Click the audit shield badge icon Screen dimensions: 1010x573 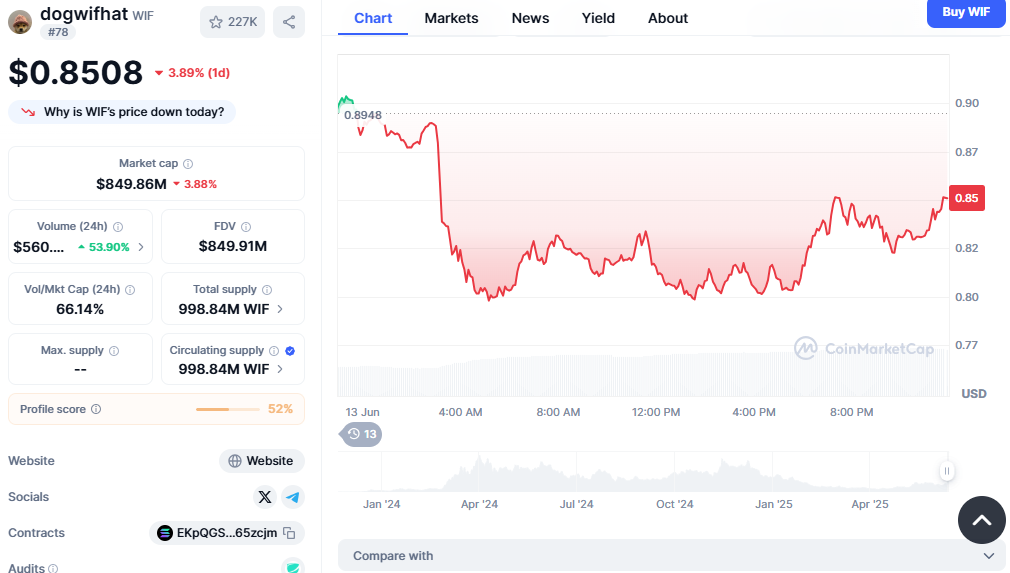293,567
